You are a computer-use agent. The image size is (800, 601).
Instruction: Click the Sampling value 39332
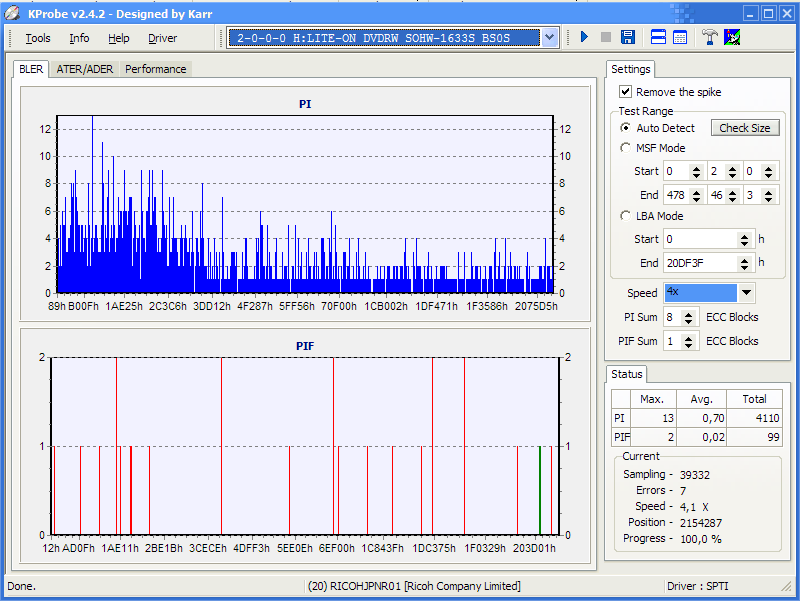(694, 475)
